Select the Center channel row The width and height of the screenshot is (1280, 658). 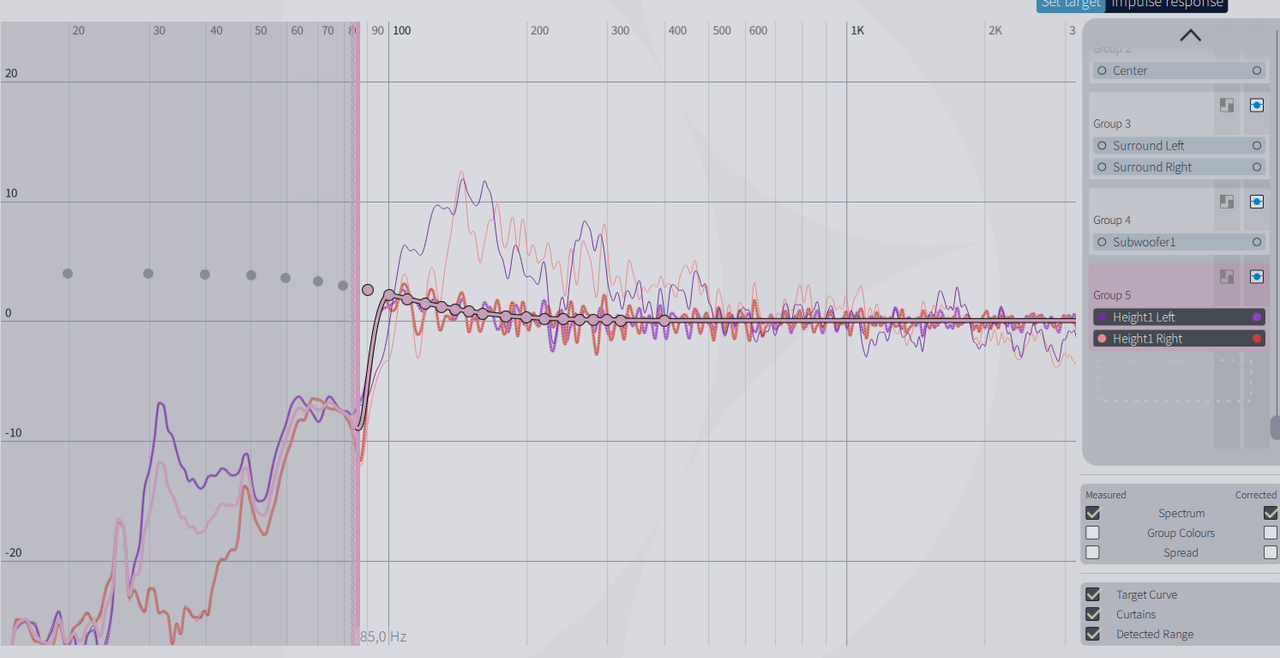(1179, 71)
